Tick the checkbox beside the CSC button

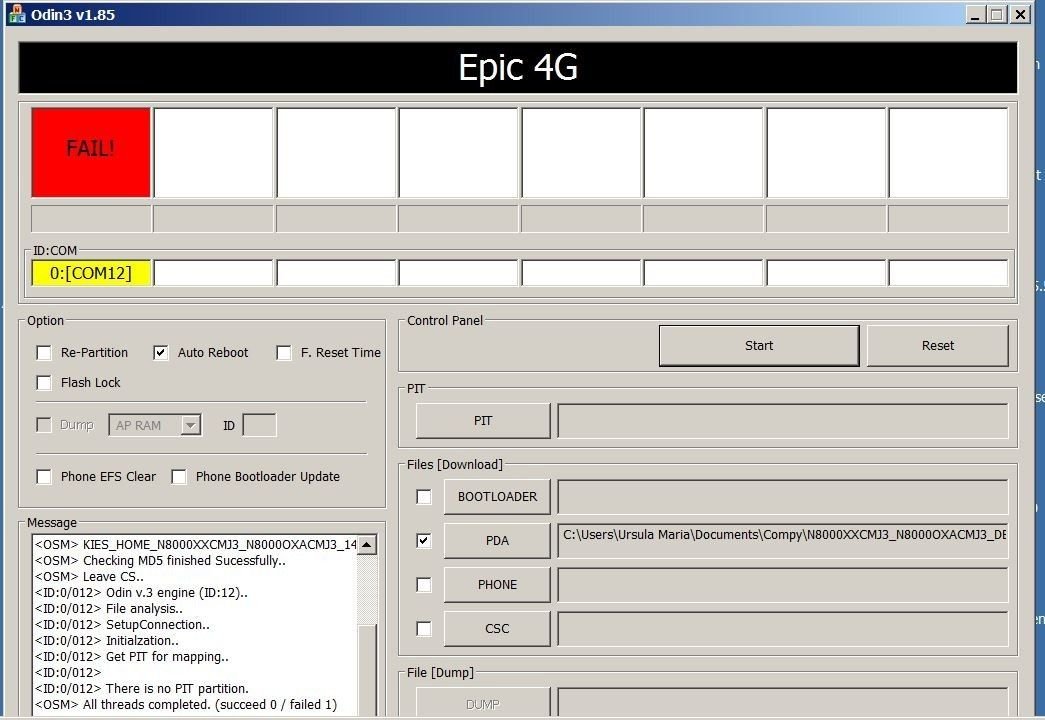click(424, 629)
